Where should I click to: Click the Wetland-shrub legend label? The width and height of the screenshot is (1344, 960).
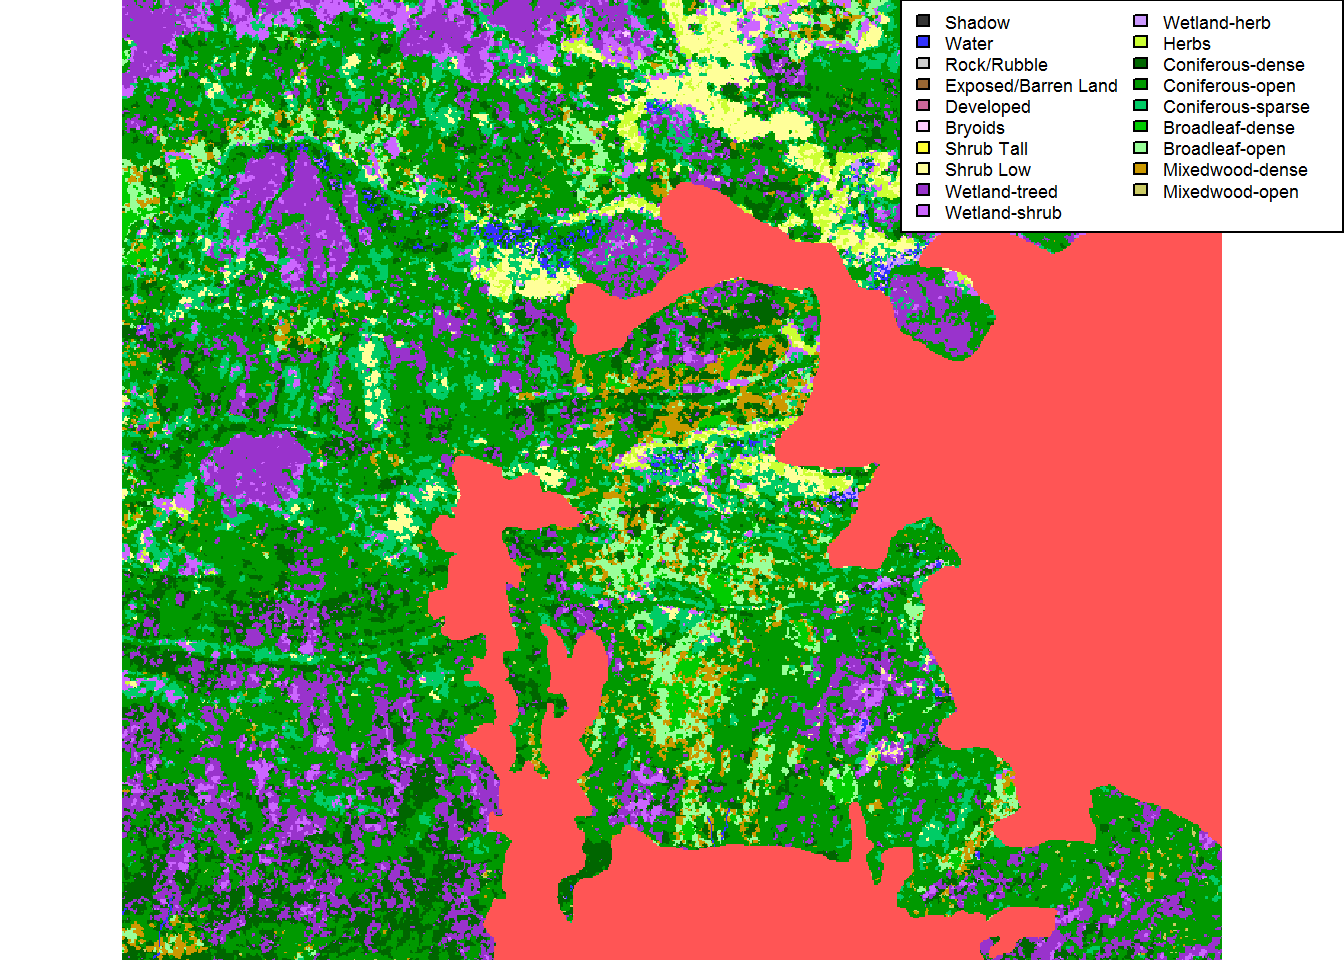pyautogui.click(x=1002, y=213)
